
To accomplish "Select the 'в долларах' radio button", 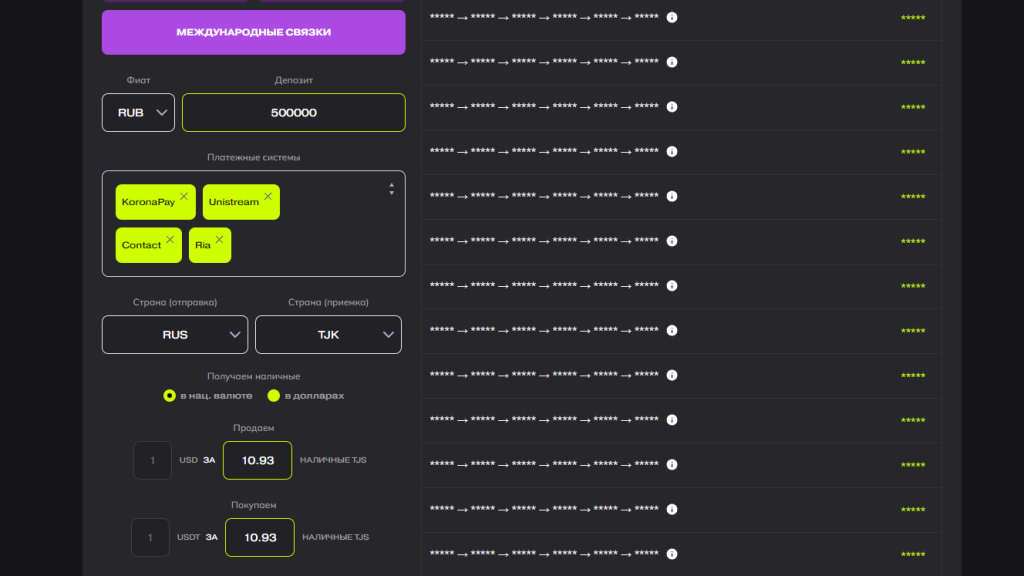I will click(x=273, y=396).
